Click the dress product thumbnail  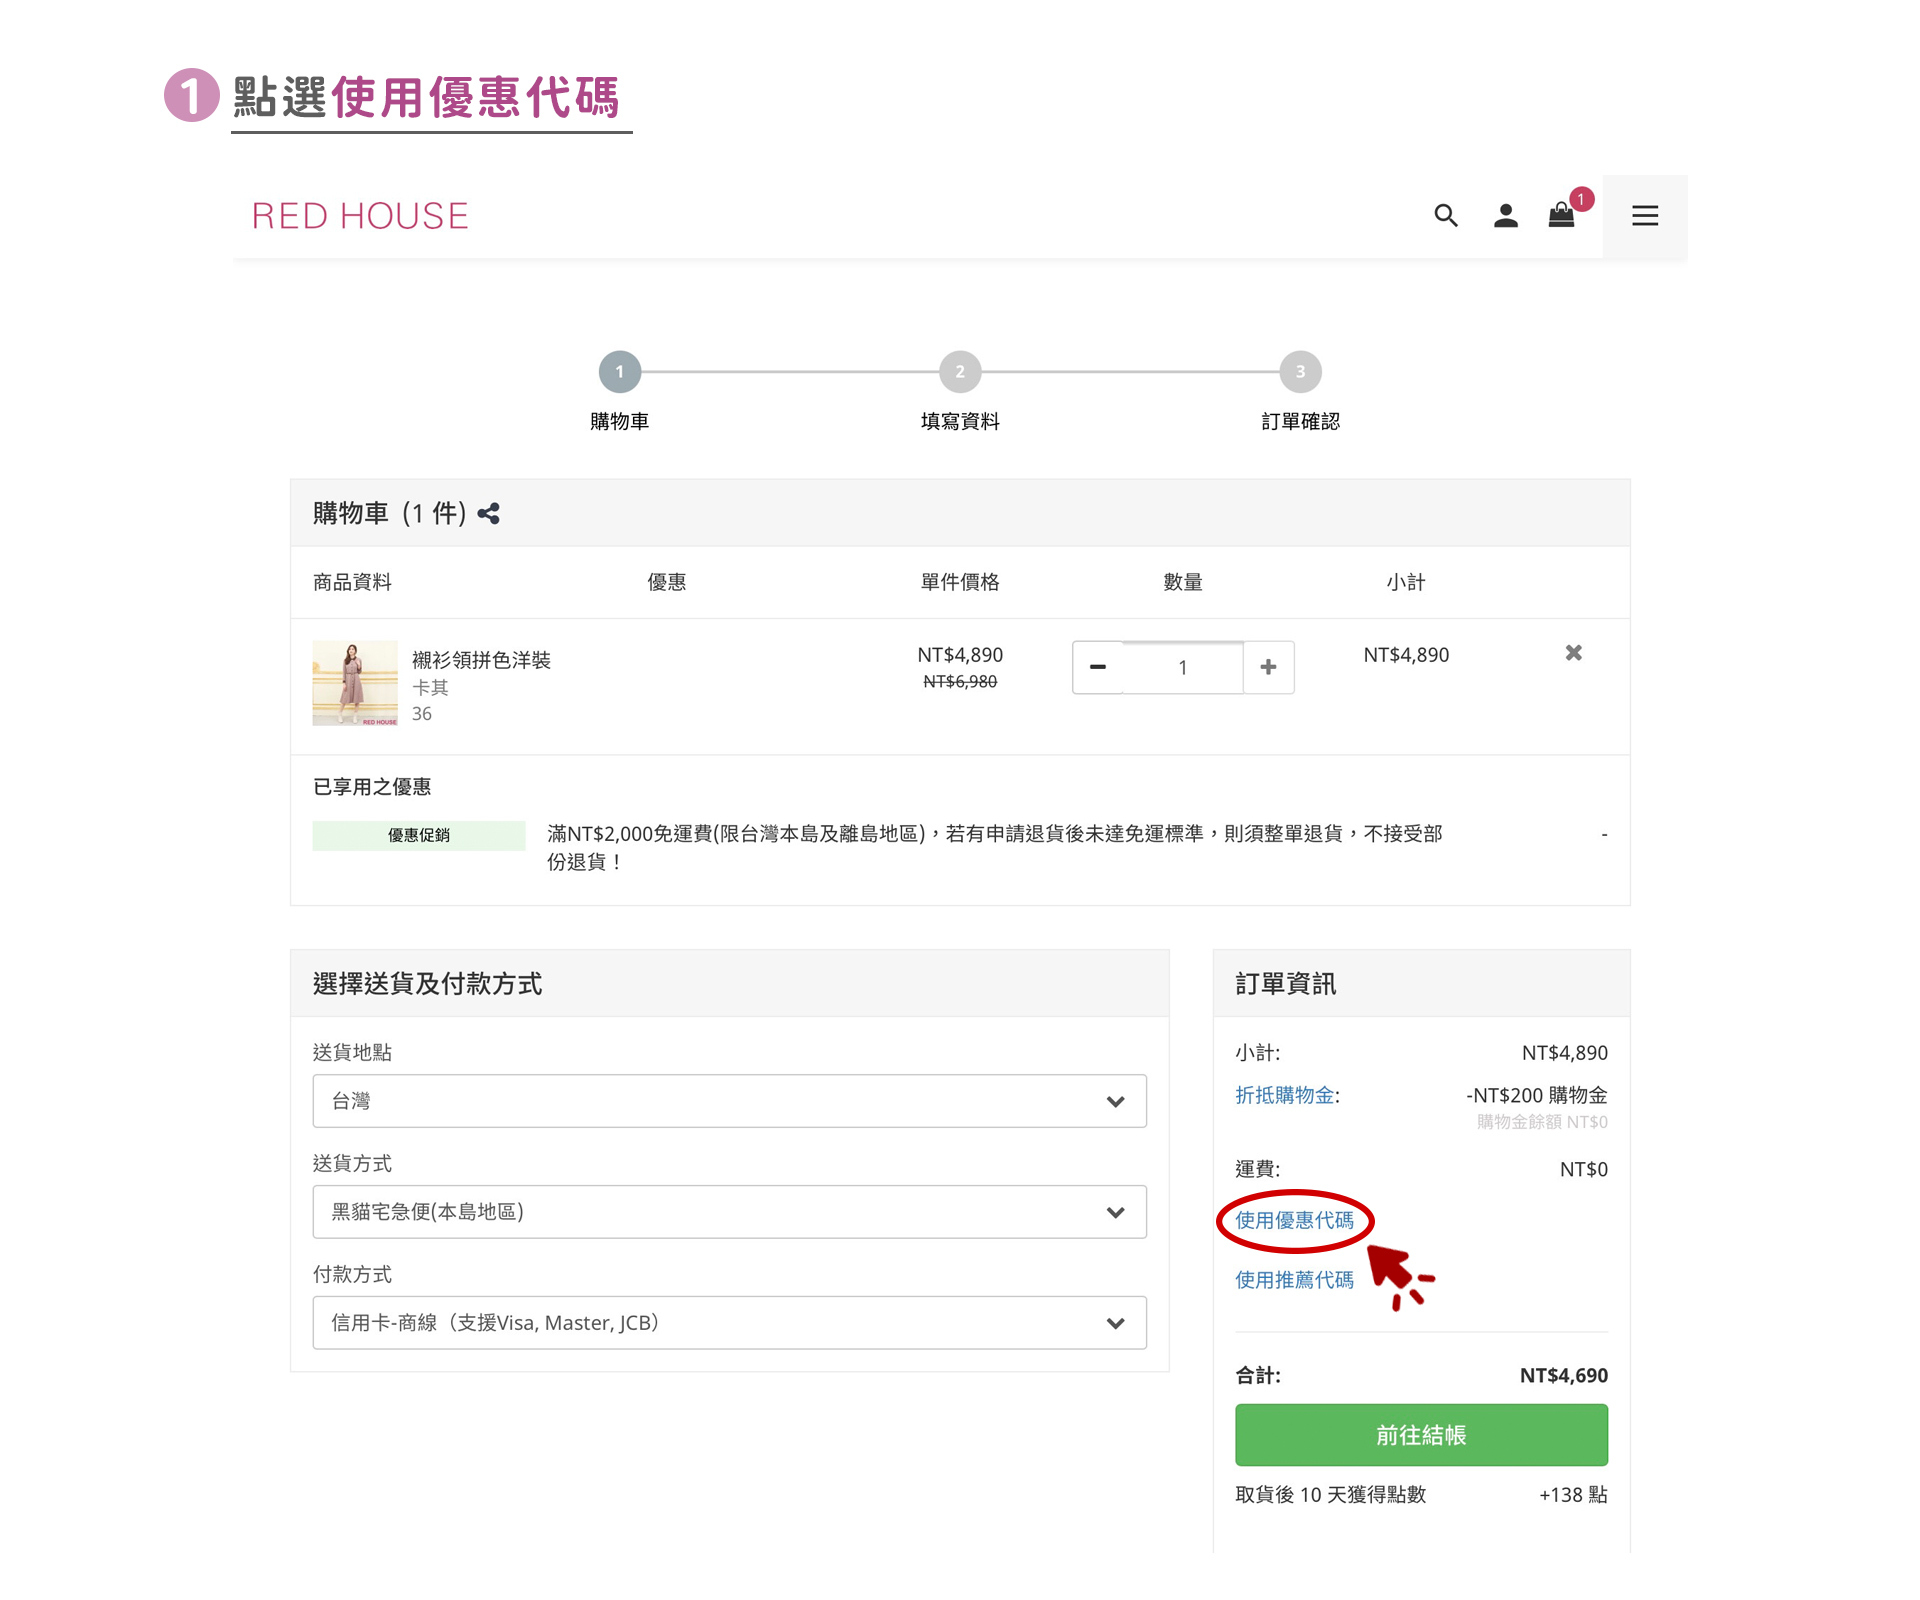click(355, 683)
